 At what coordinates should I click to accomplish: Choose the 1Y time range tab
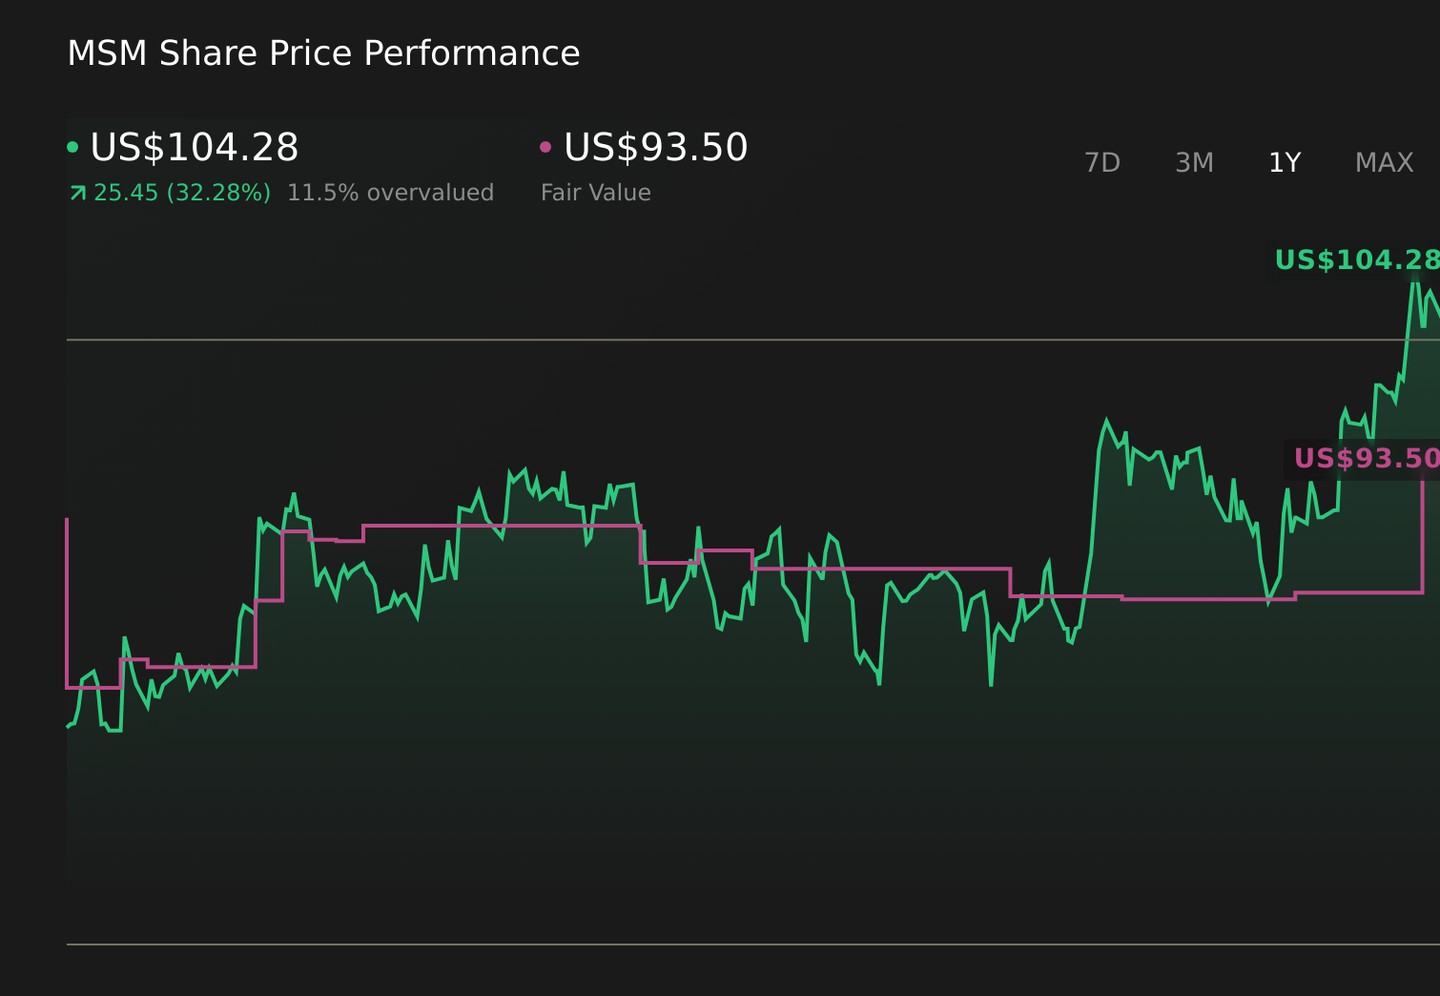pyautogui.click(x=1284, y=163)
